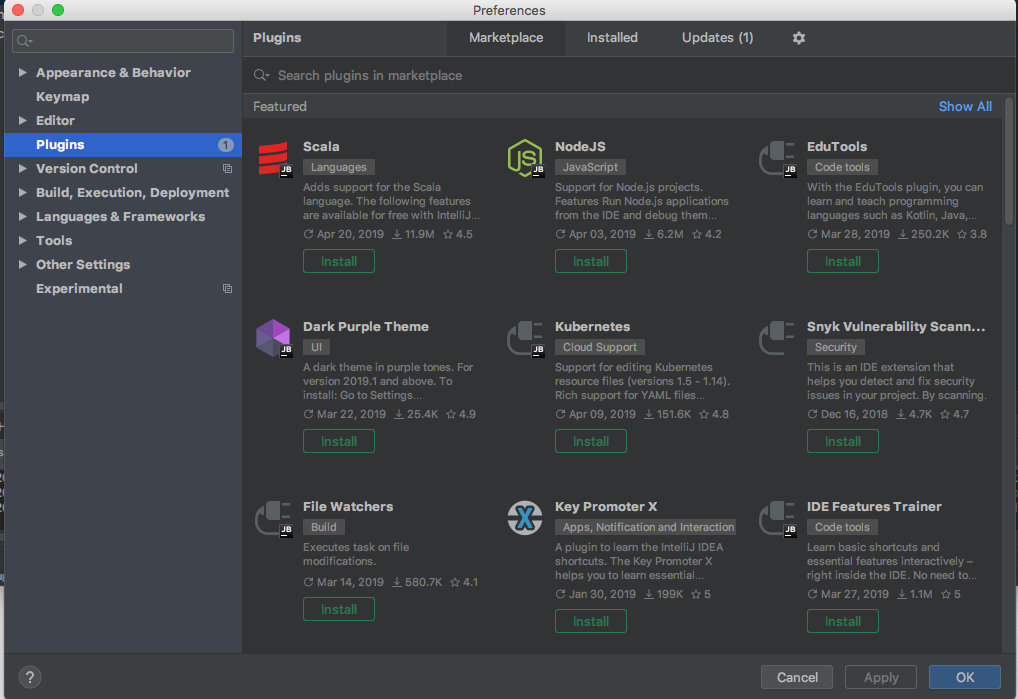This screenshot has height=699, width=1018.
Task: Open the Updates (1) tab
Action: (x=717, y=38)
